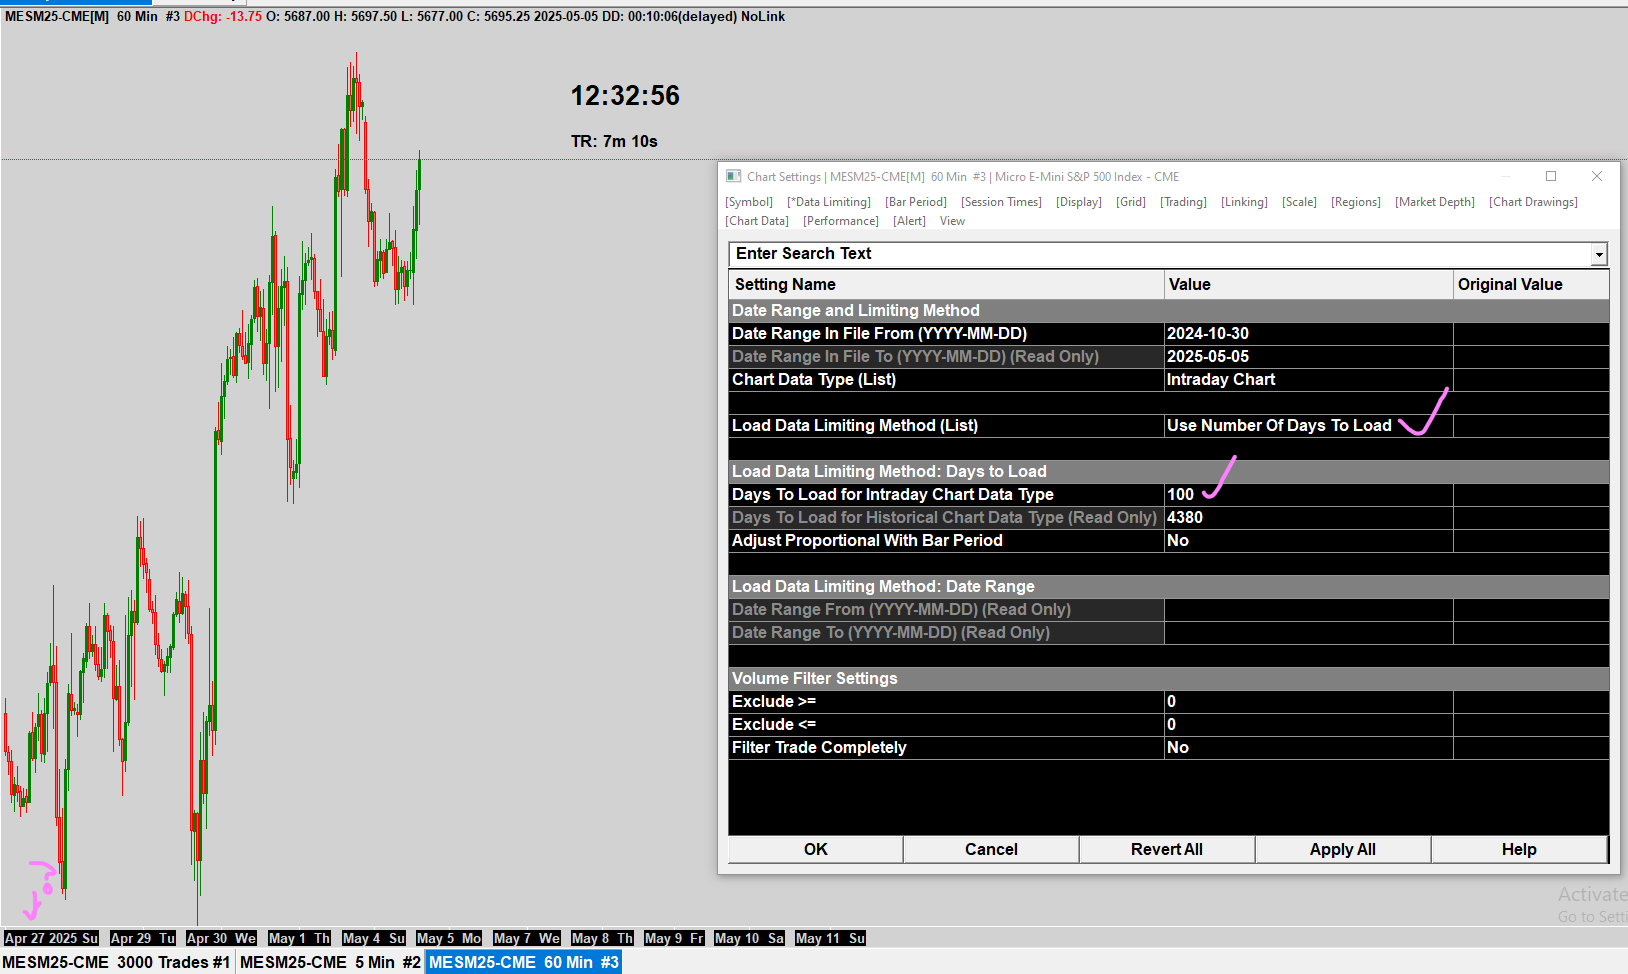Focus the Enter Search Text field

pos(1160,254)
